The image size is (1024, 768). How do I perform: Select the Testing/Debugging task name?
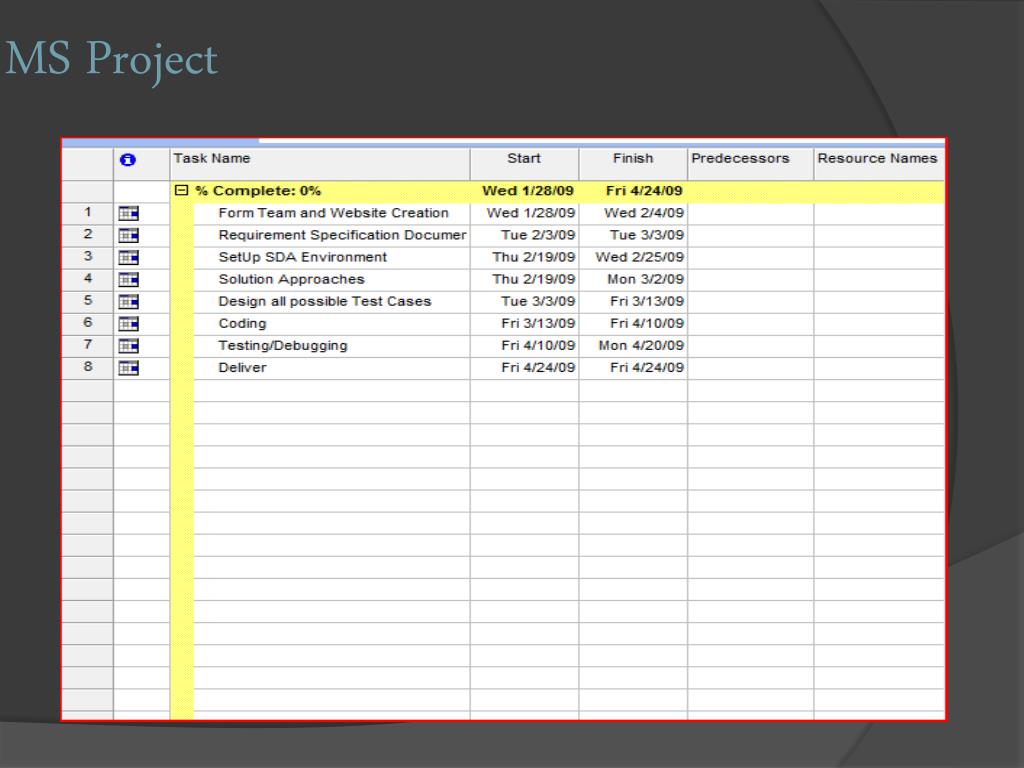tap(283, 346)
